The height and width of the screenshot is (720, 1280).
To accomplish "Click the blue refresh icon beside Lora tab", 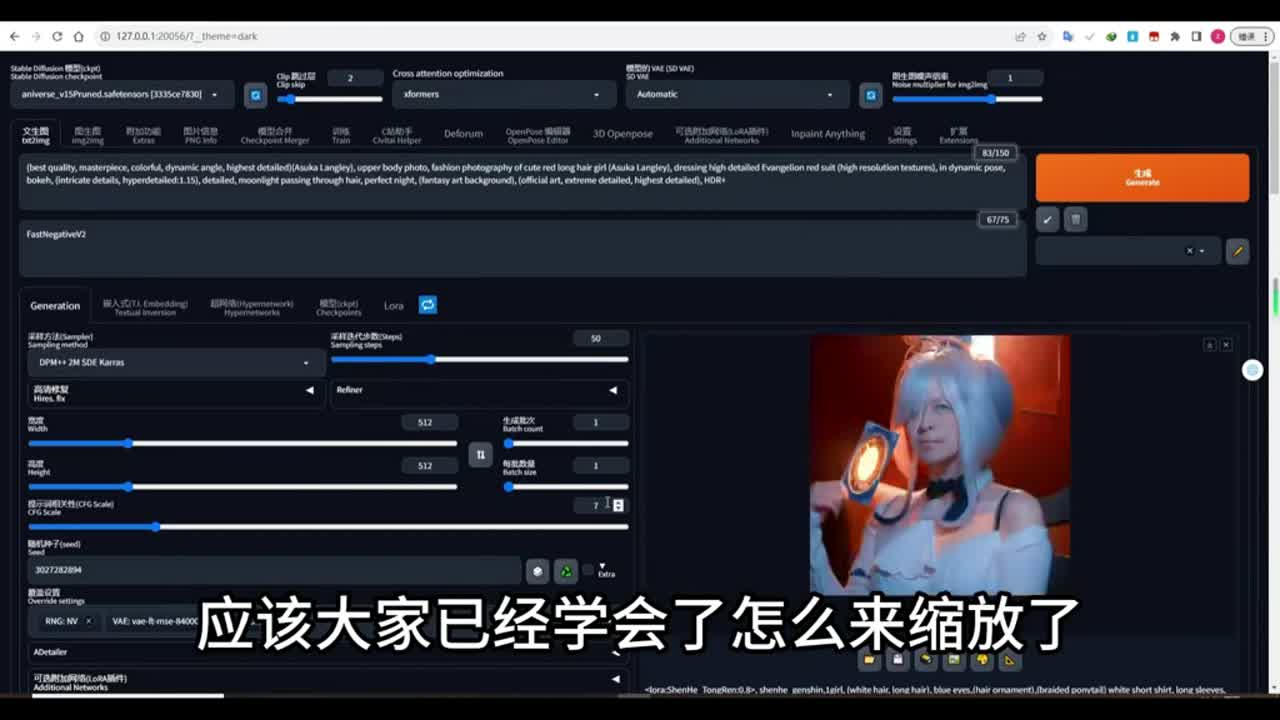I will coord(427,305).
